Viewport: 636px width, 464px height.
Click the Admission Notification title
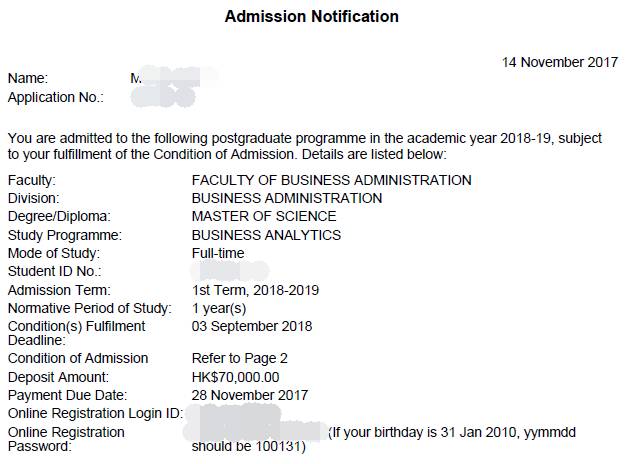(x=312, y=17)
